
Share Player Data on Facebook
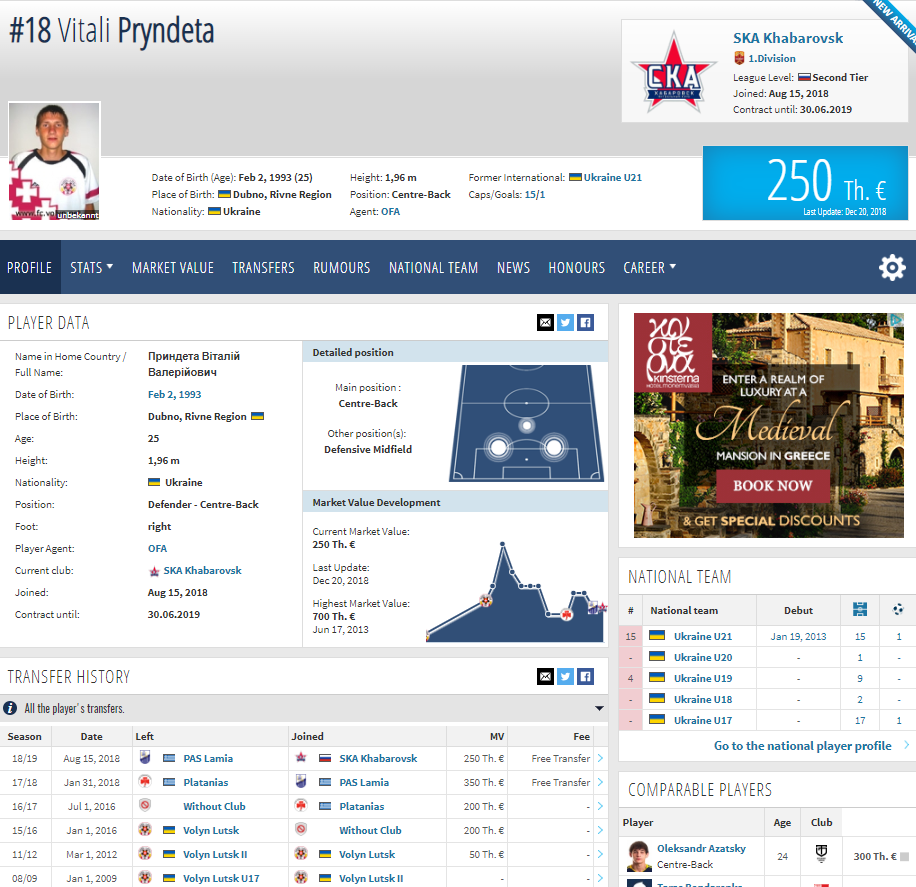click(x=585, y=323)
